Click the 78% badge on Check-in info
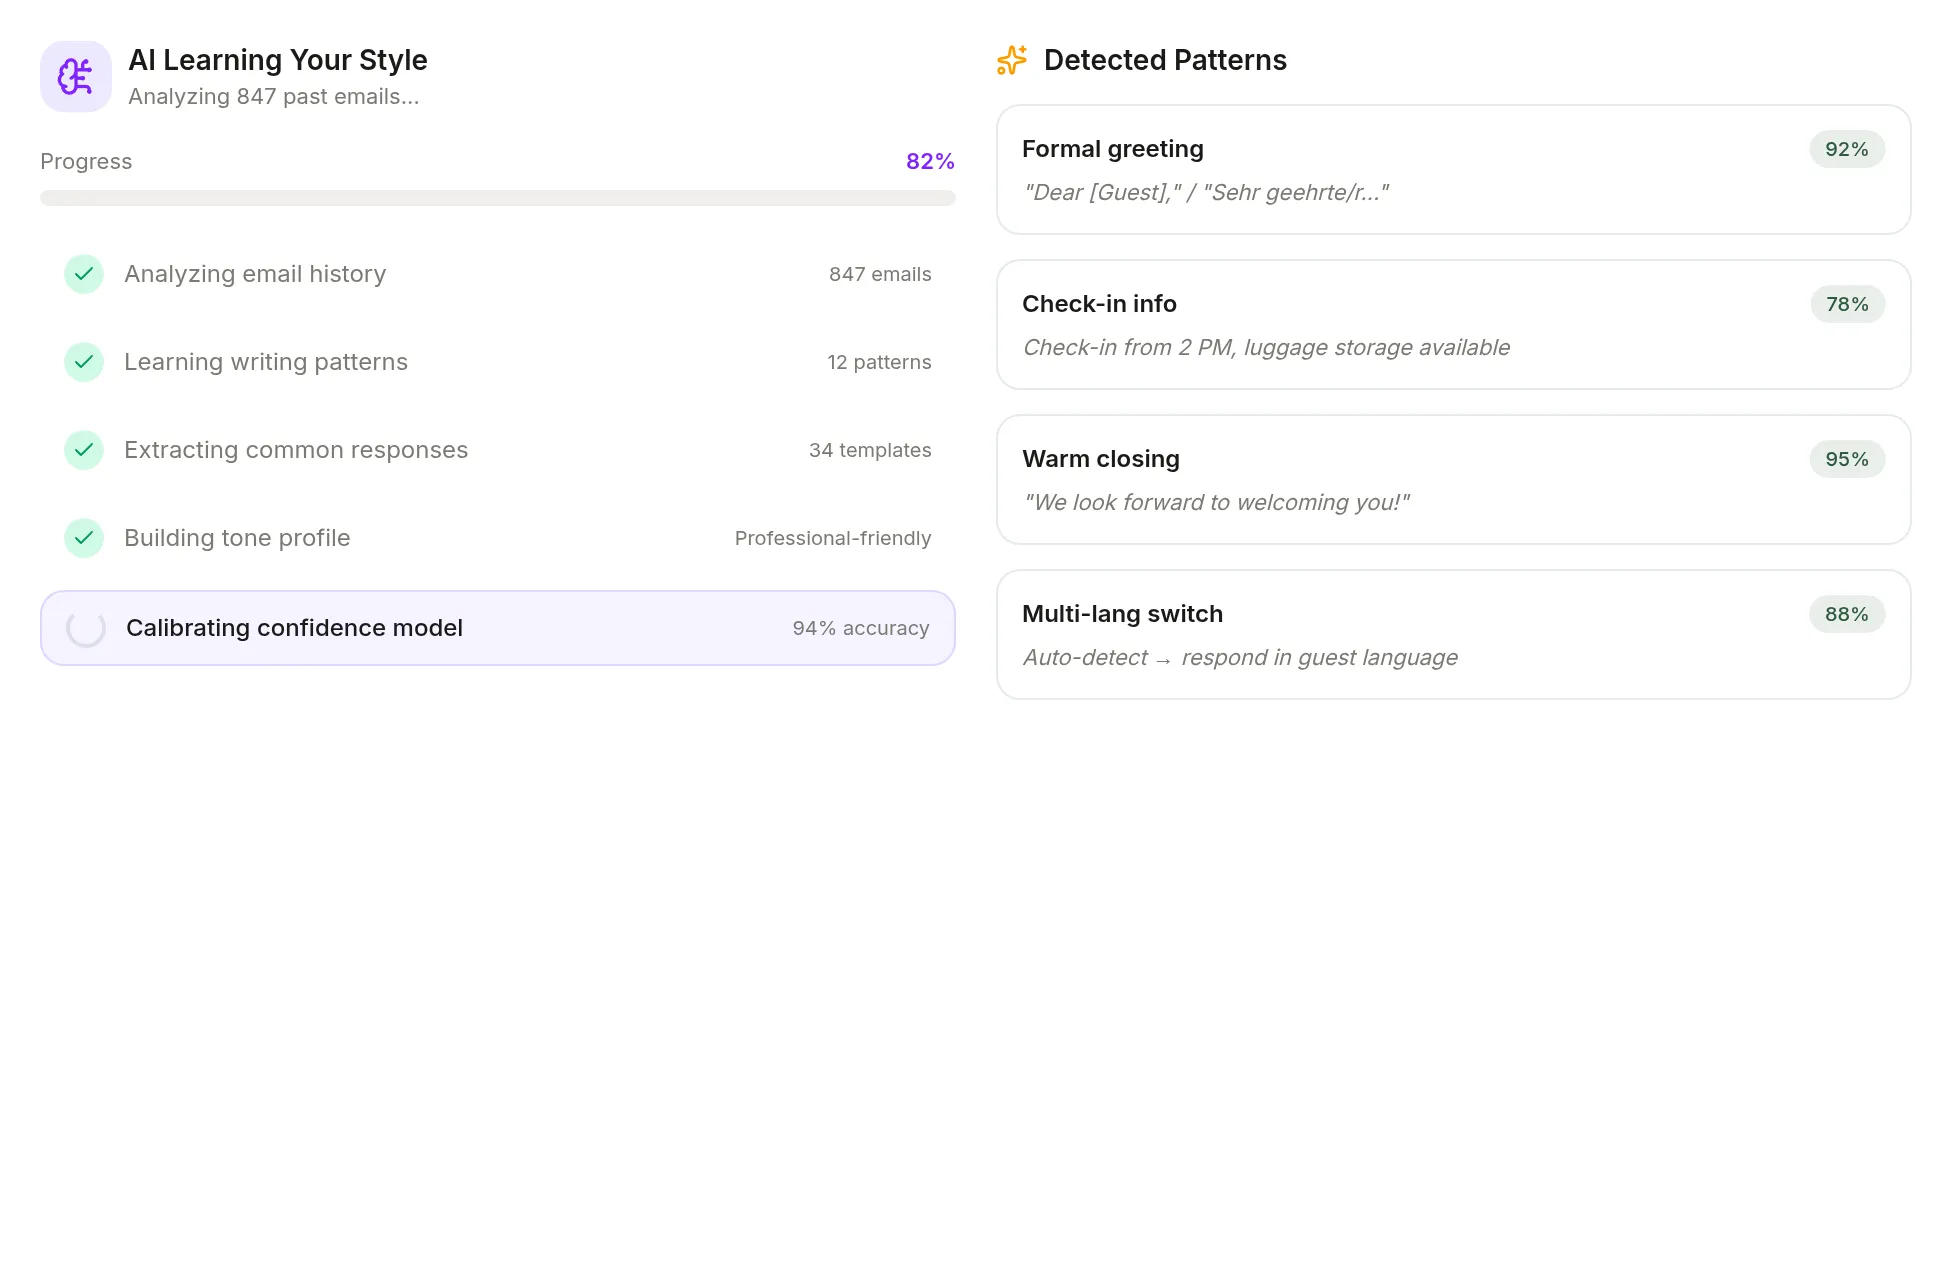 [x=1847, y=304]
